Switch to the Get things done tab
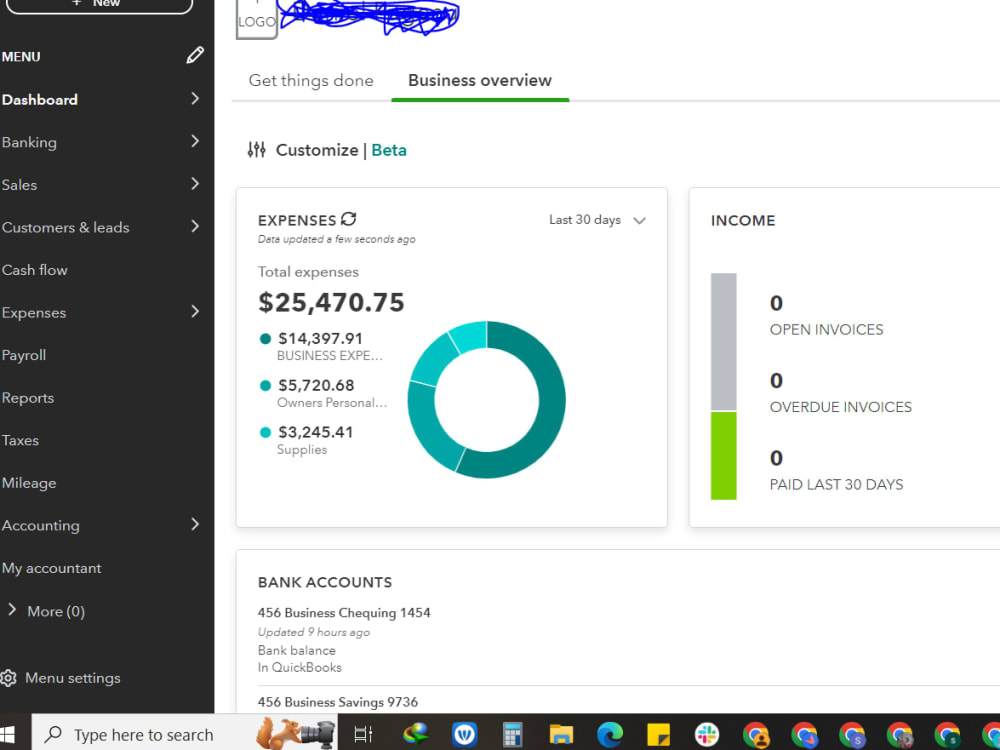Viewport: 1000px width, 750px height. click(x=310, y=80)
